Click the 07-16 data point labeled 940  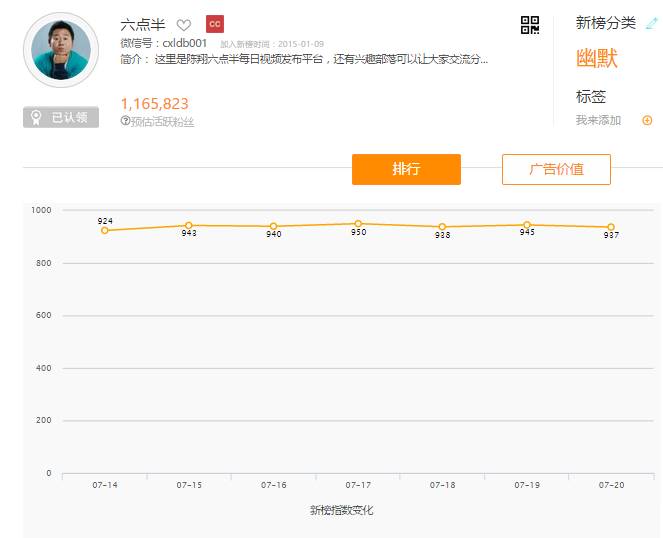click(273, 226)
